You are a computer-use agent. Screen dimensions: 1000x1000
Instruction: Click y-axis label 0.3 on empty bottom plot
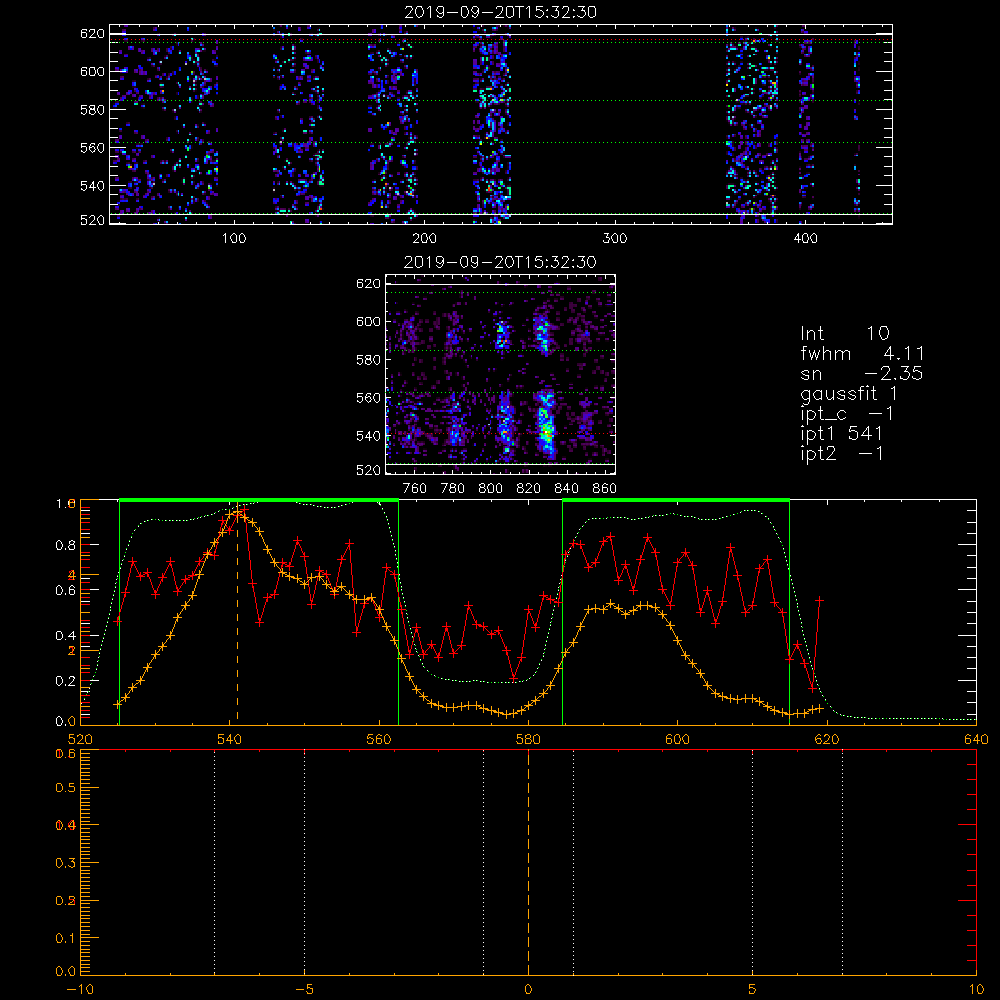point(66,863)
